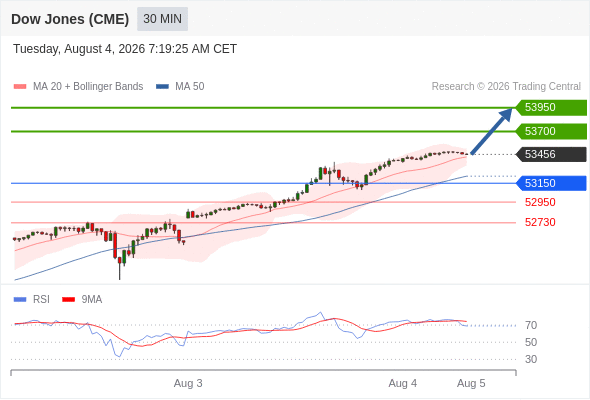This screenshot has height=400, width=590.
Task: Click the date and time text line
Action: pos(125,49)
